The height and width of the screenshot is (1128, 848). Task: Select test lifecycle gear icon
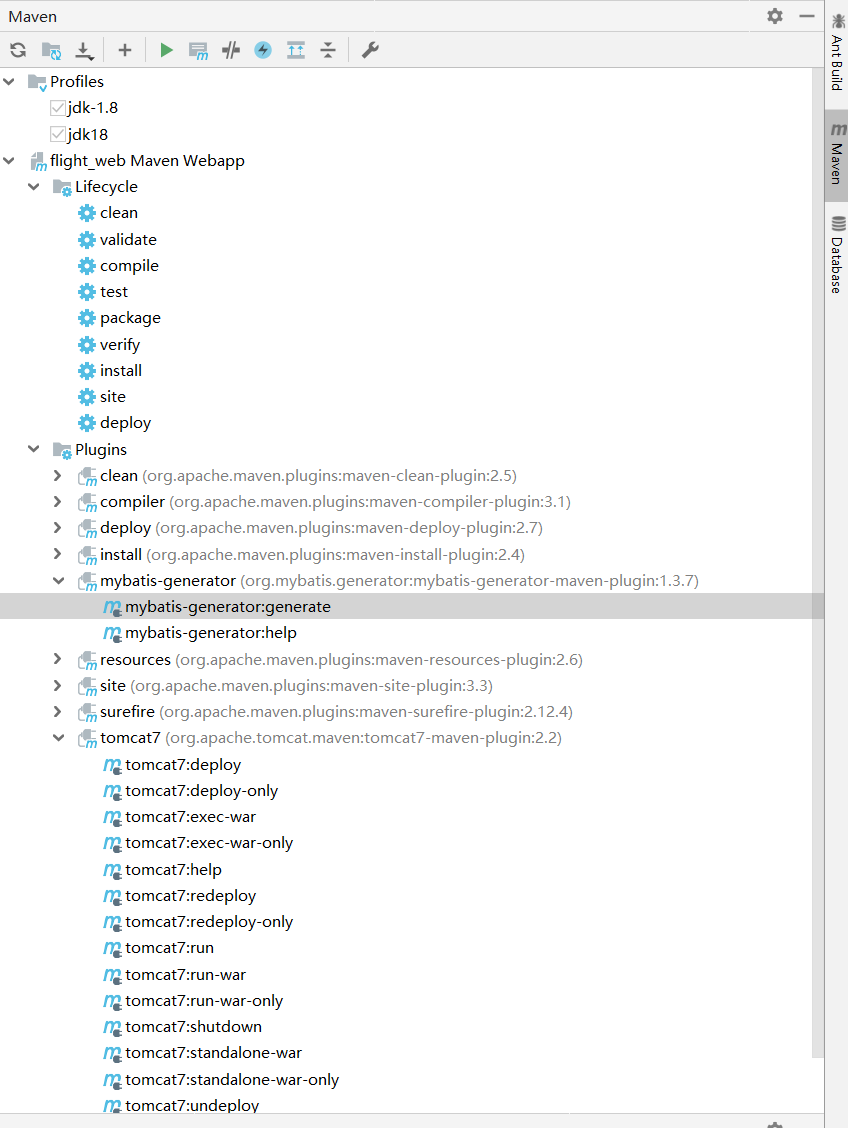point(87,292)
